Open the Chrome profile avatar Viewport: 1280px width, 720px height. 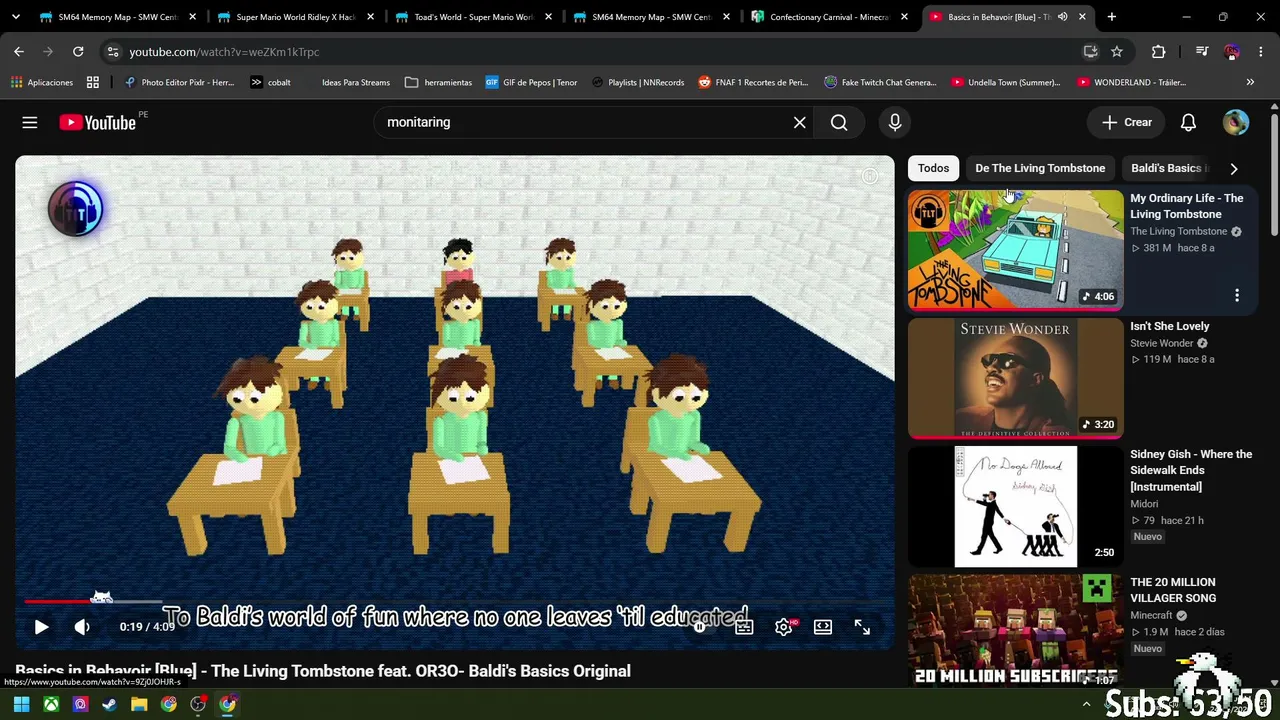click(x=1232, y=52)
